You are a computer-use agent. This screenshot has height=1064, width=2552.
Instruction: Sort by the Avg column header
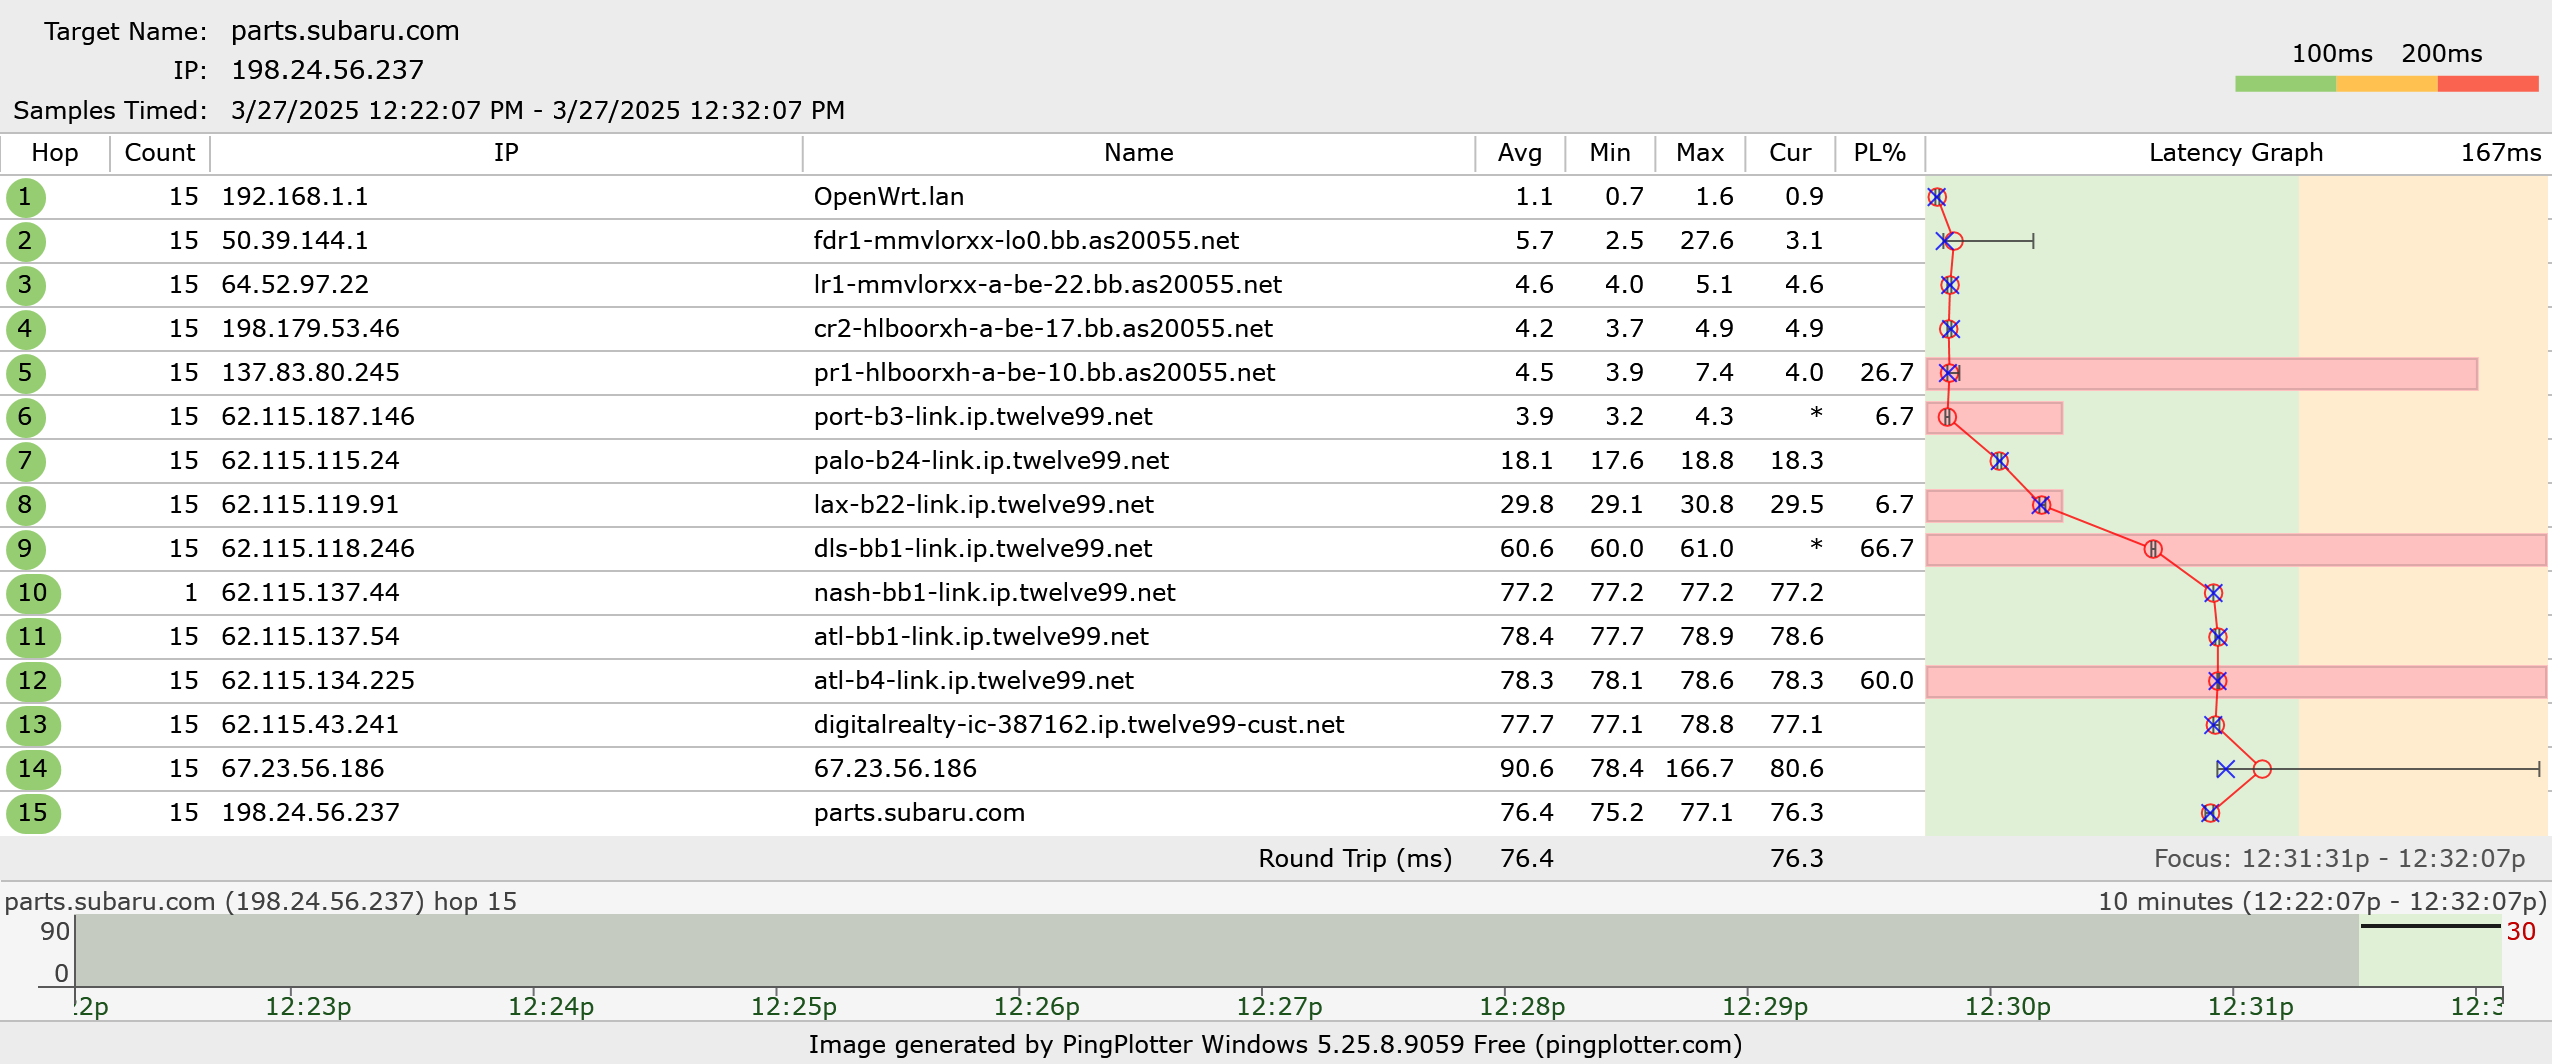1519,153
